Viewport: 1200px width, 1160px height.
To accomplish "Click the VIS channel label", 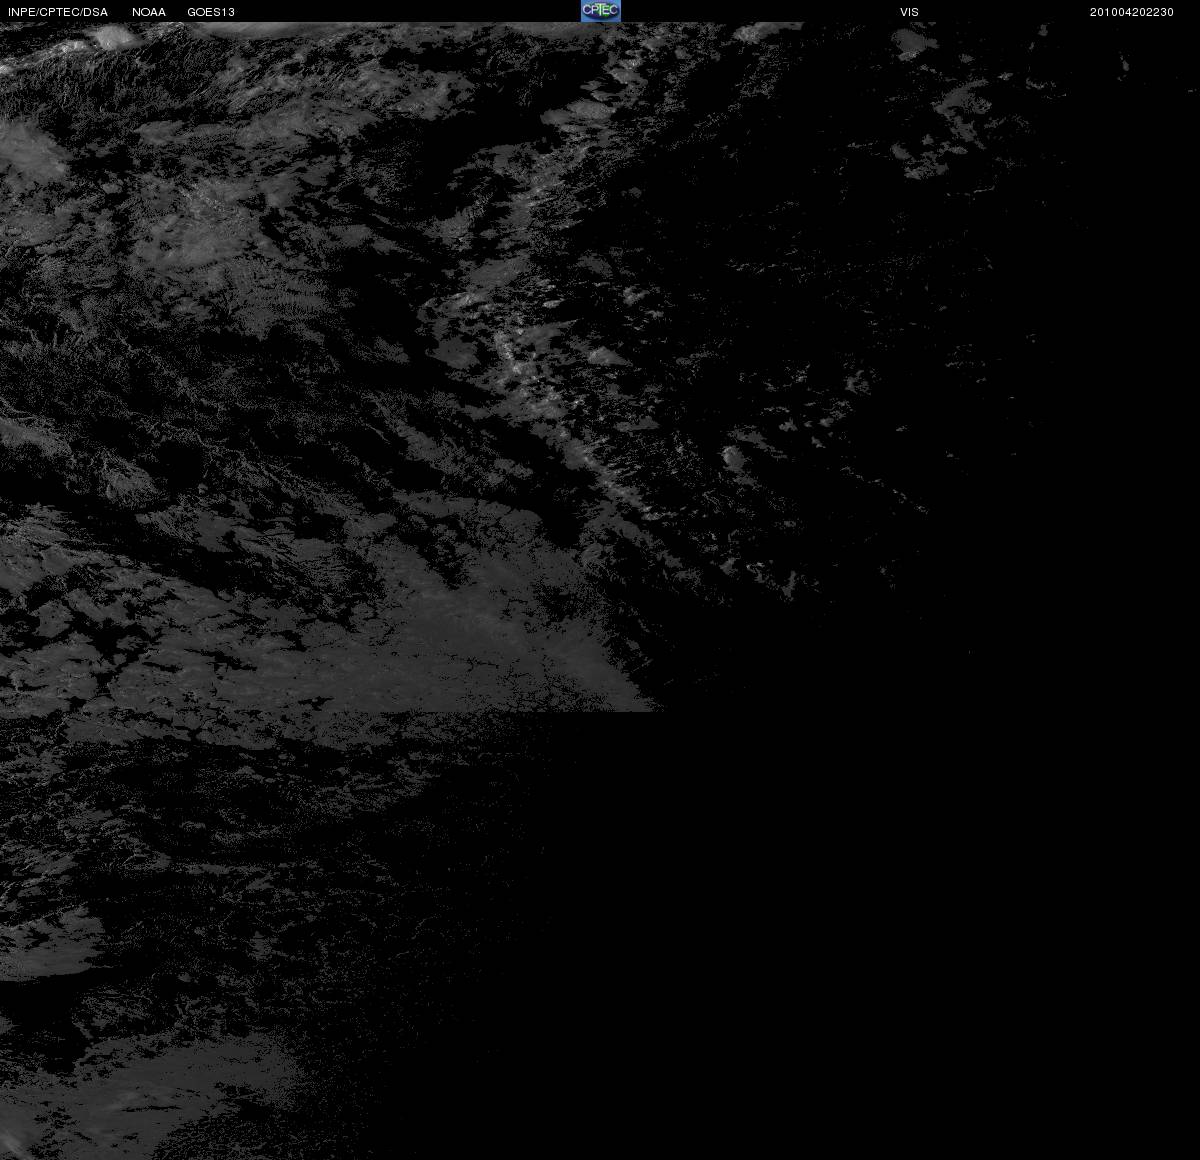I will (x=909, y=12).
